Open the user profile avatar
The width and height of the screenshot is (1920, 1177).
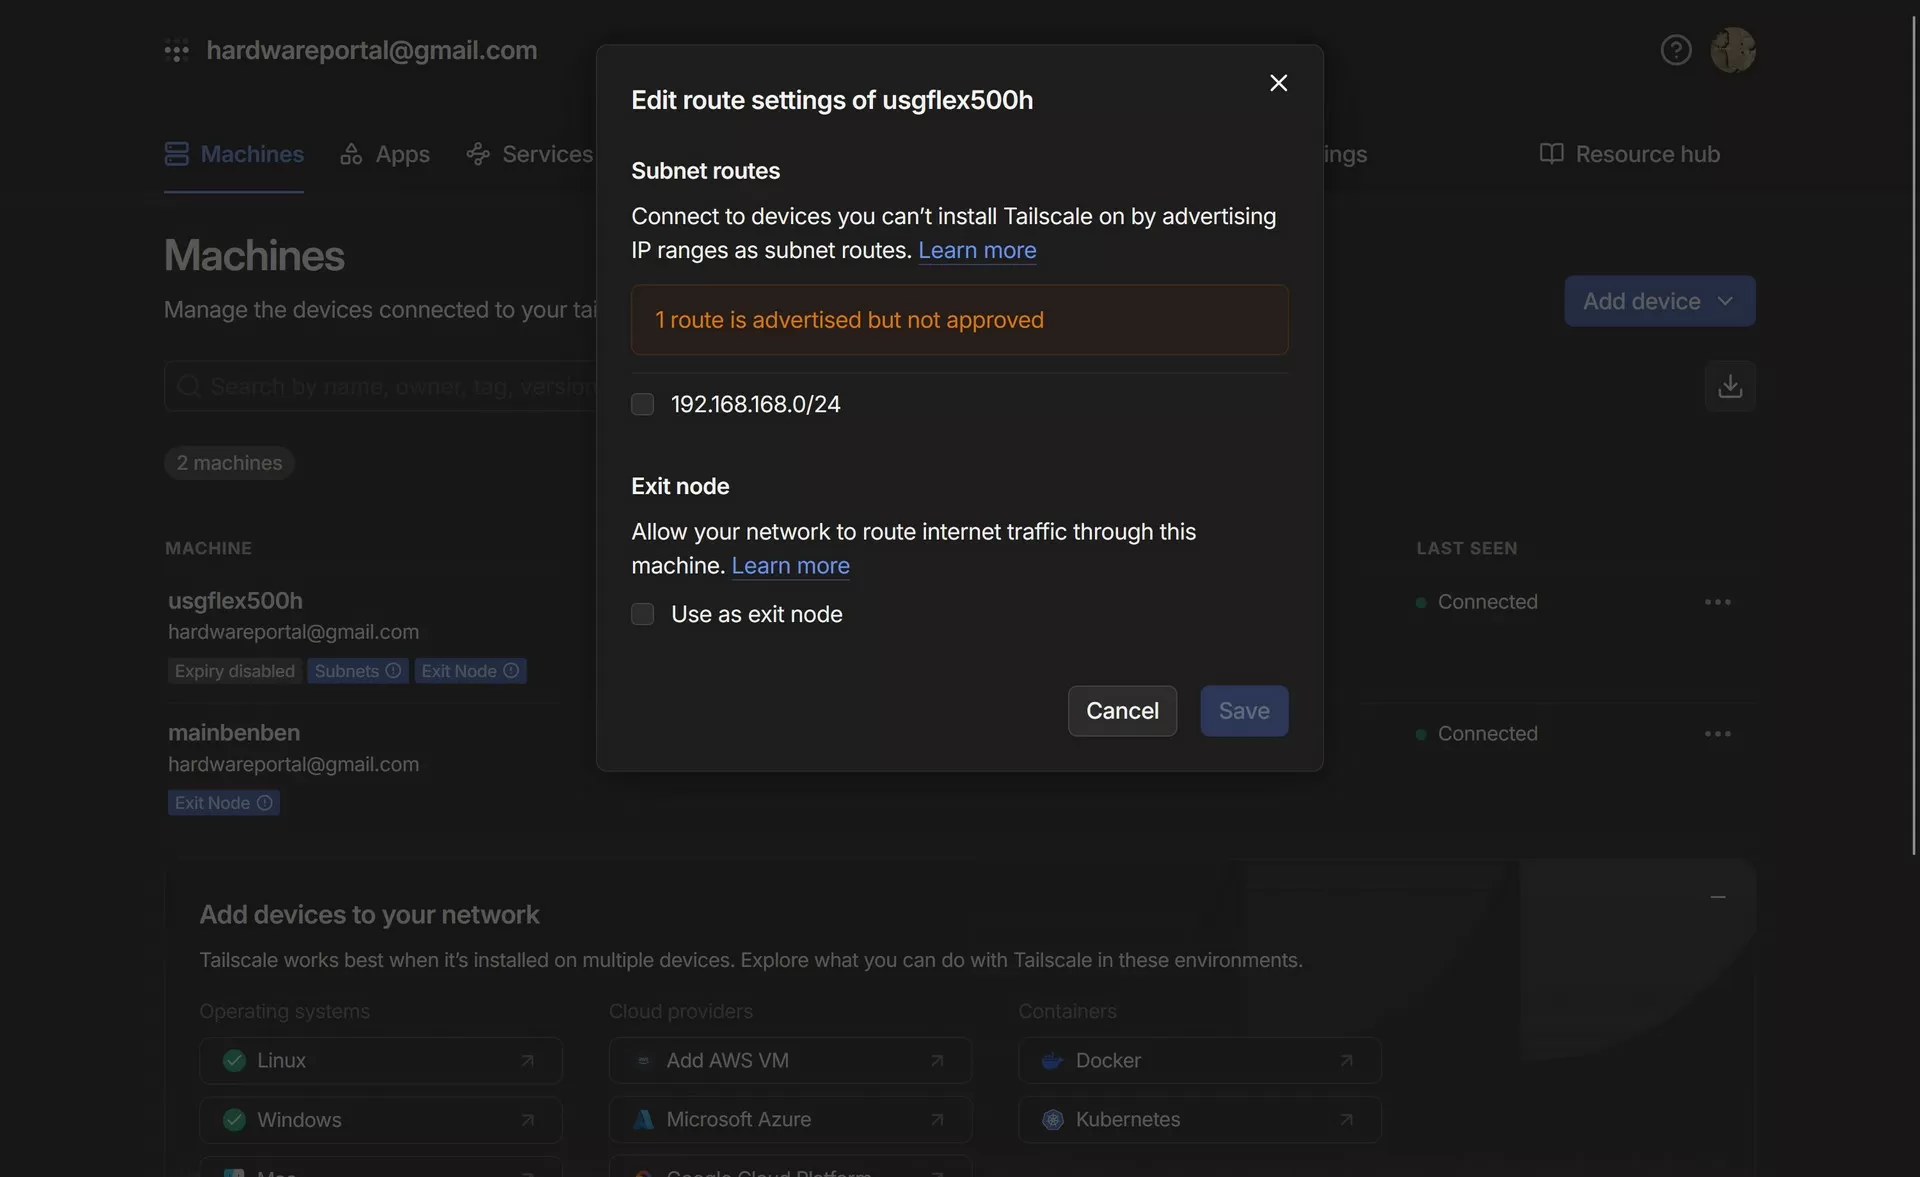click(1733, 50)
